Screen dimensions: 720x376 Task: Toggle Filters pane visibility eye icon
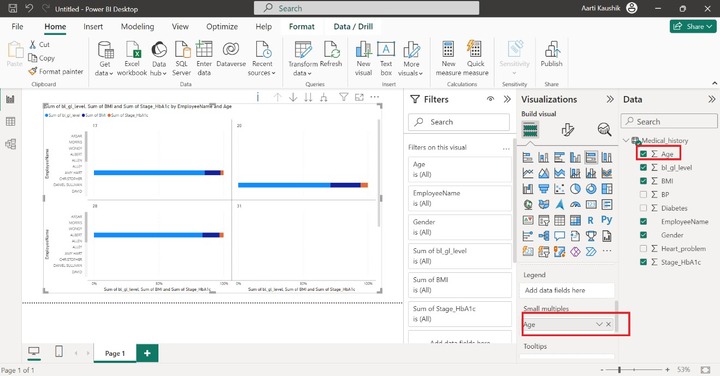(490, 99)
